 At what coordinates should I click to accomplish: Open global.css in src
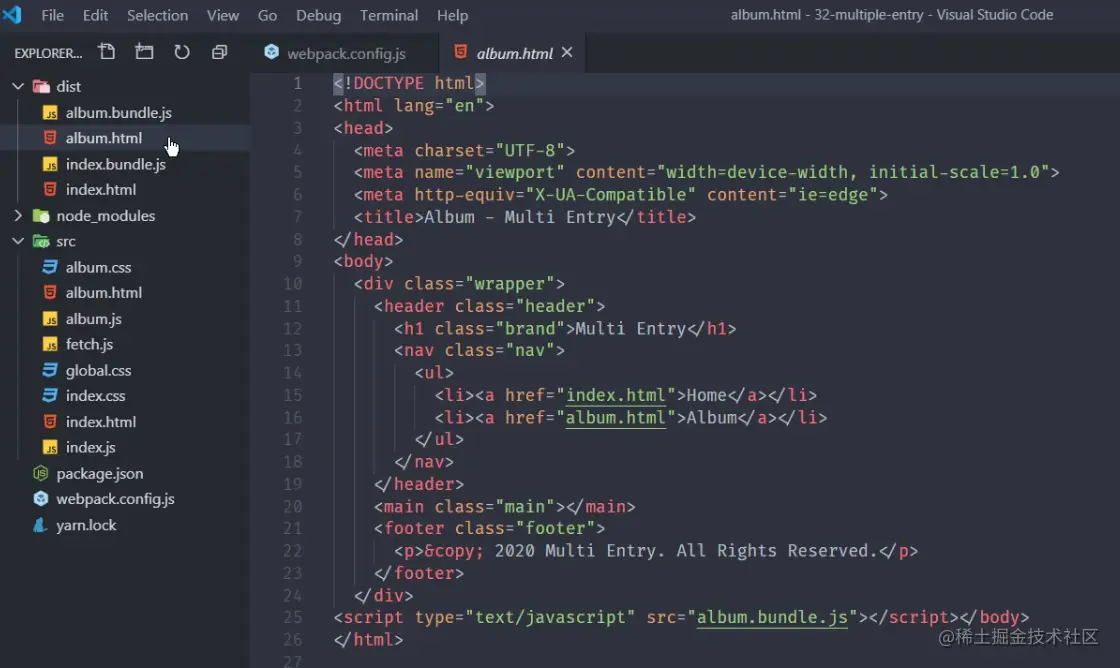point(99,370)
